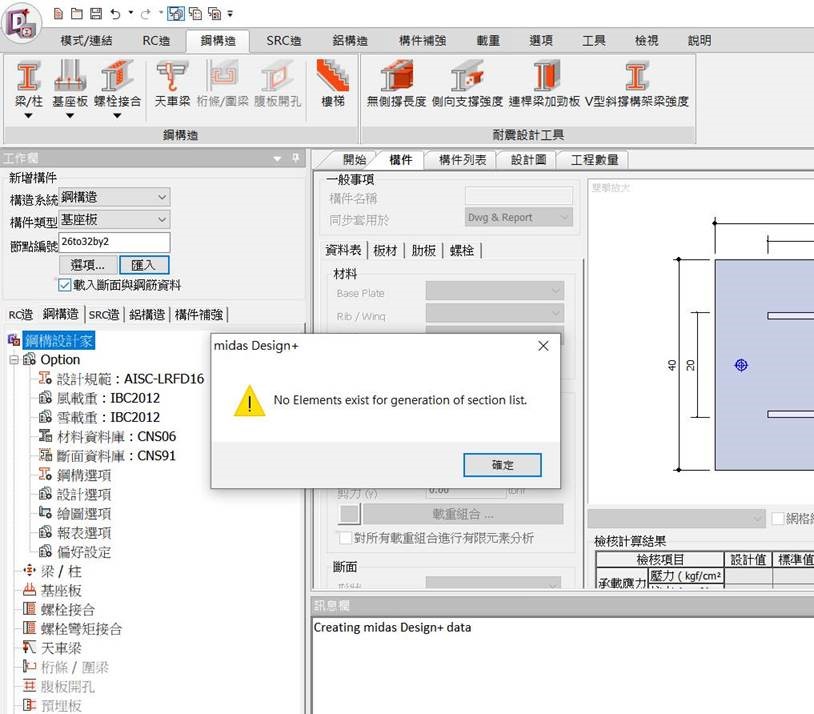
Task: Select the 鋼構設計家 root tree node
Action: [x=59, y=341]
